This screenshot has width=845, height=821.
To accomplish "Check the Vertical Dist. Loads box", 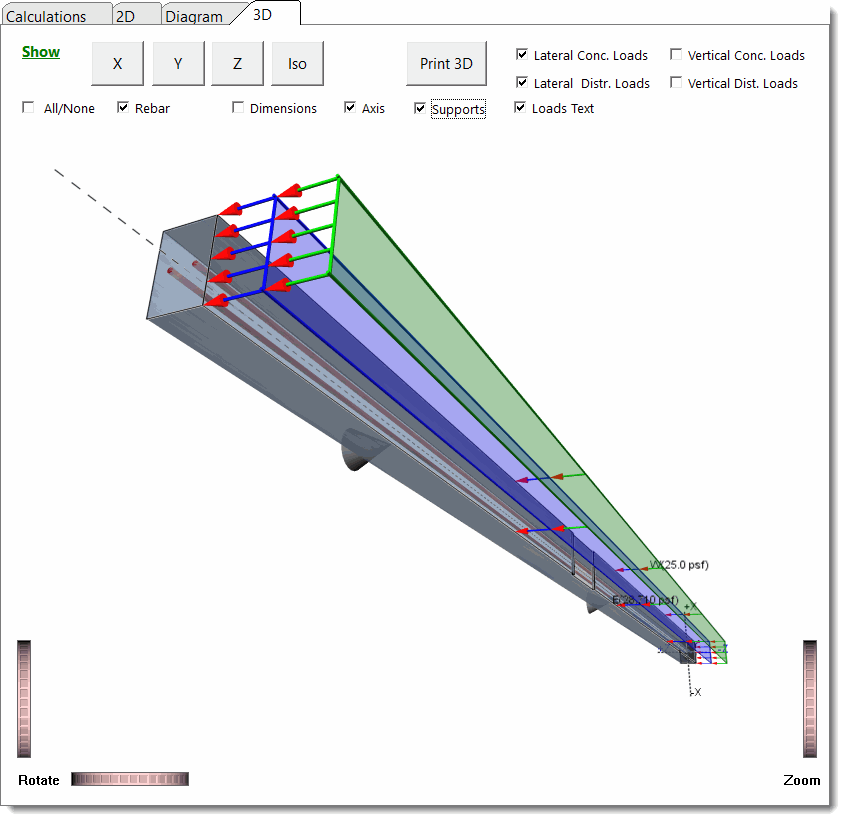I will point(676,83).
